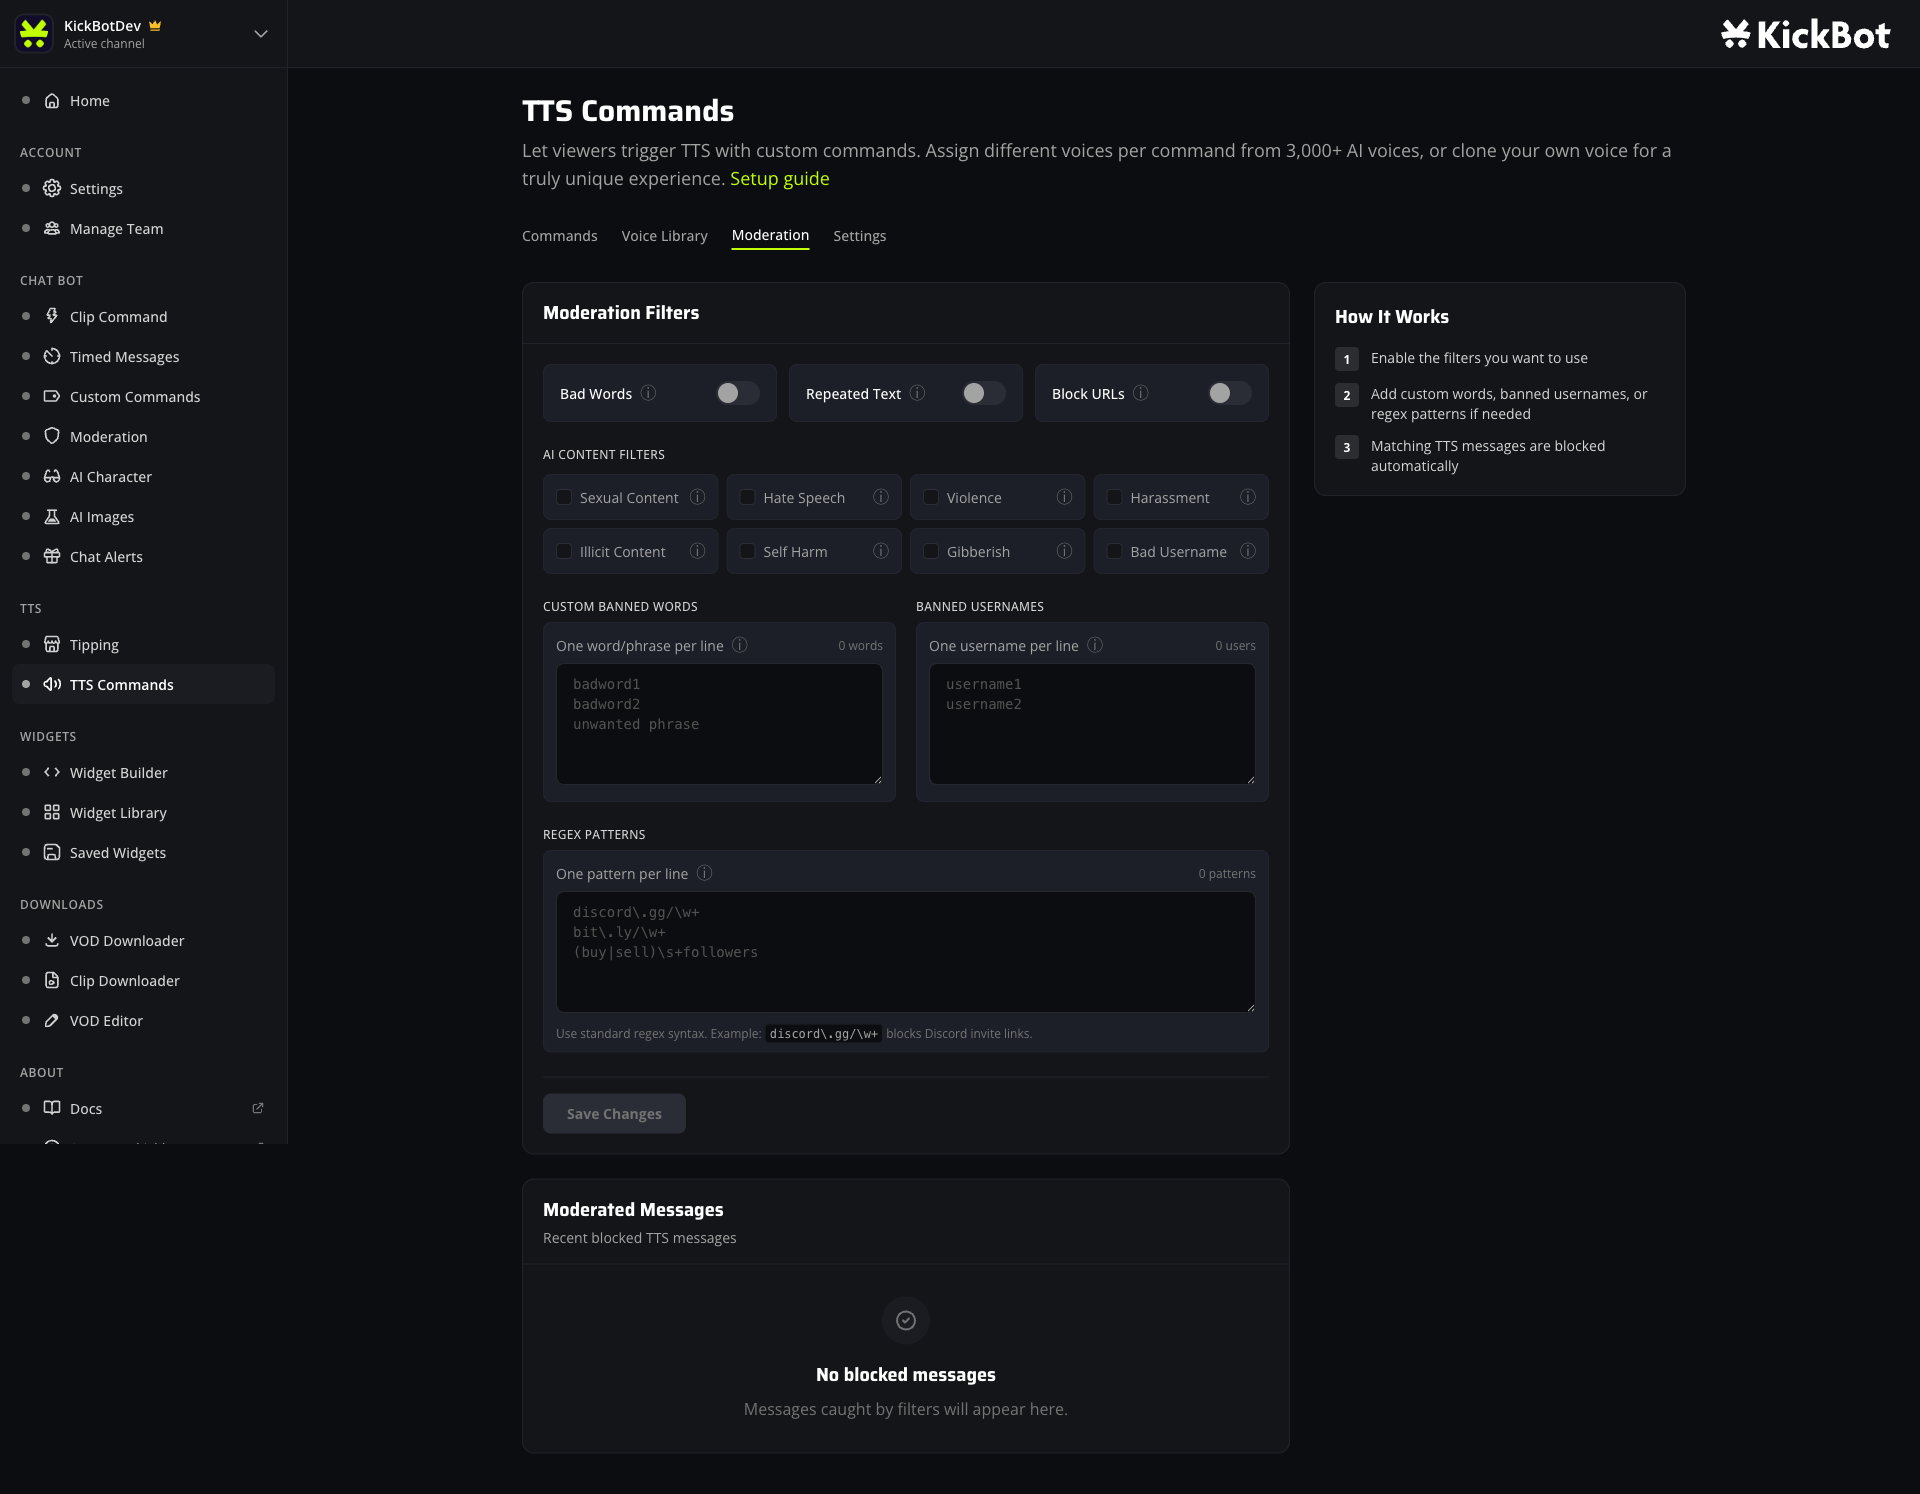The width and height of the screenshot is (1920, 1494).
Task: Check the Violence checkbox
Action: pos(931,497)
